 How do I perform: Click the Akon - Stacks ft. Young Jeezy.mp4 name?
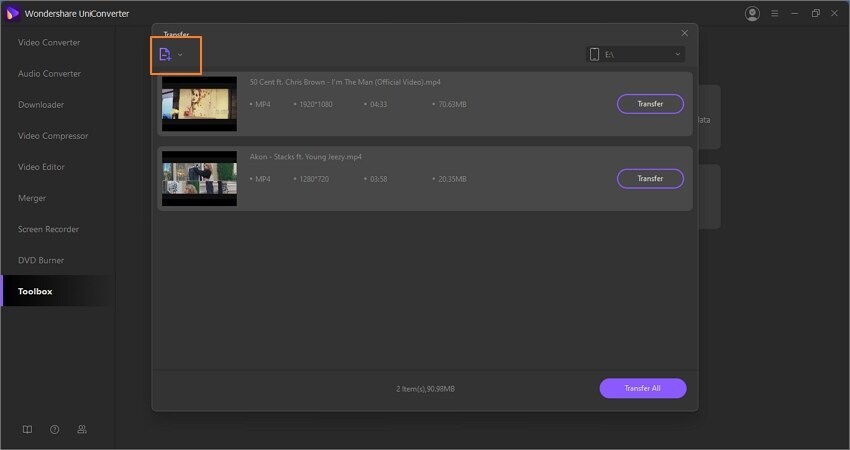click(305, 157)
